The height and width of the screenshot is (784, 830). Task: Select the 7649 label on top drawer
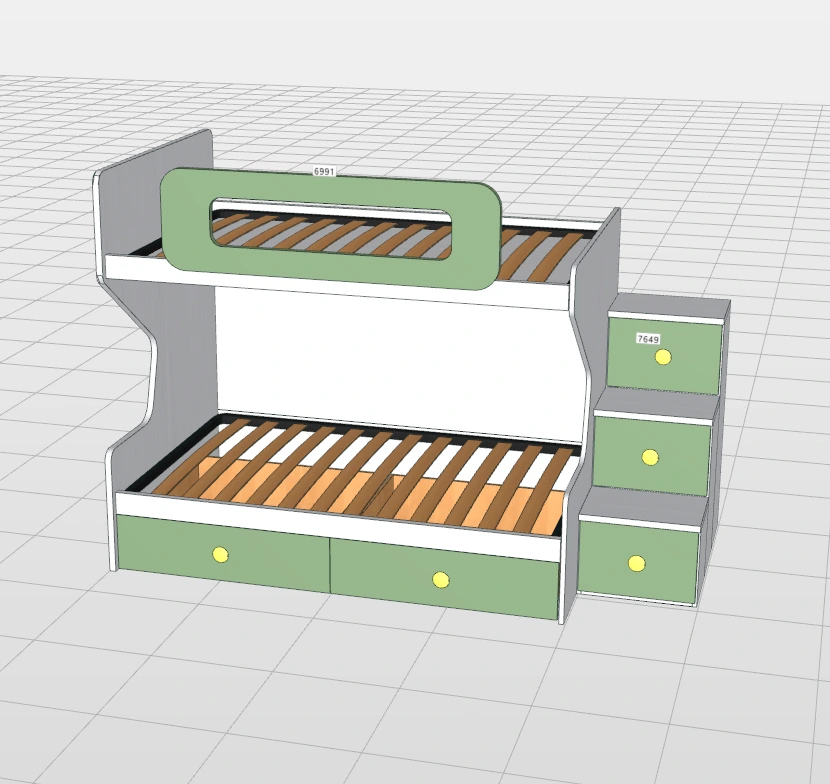(x=648, y=339)
